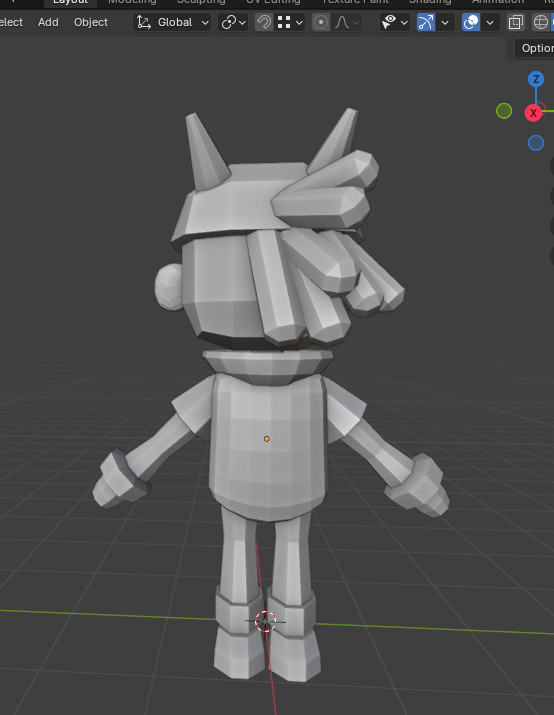The image size is (554, 715).
Task: Expand overlays settings dropdown arrow
Action: [x=490, y=22]
